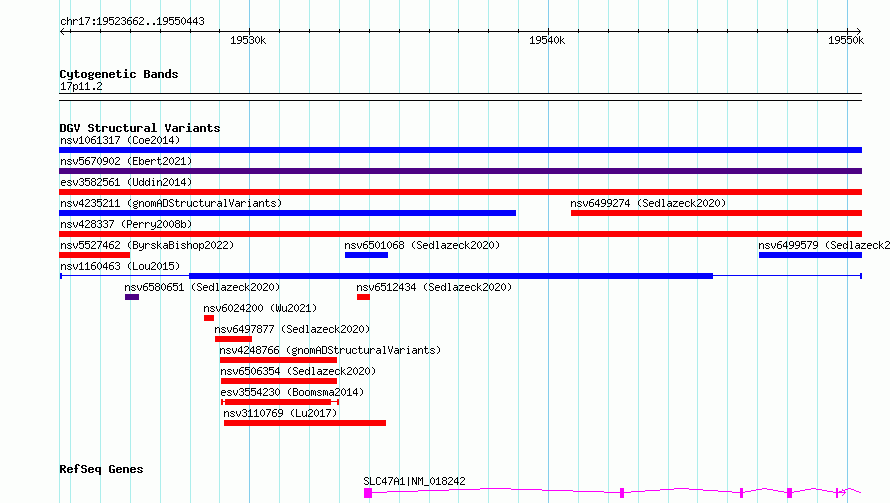Select the thick blue nsv1160463 bar
The width and height of the screenshot is (890, 503).
tap(451, 276)
